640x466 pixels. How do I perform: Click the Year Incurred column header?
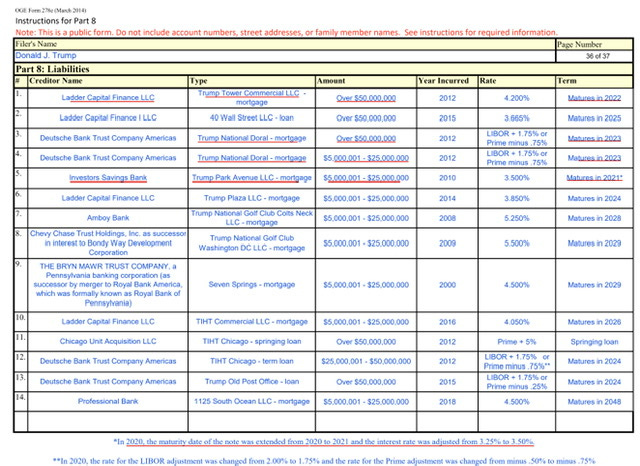(443, 81)
